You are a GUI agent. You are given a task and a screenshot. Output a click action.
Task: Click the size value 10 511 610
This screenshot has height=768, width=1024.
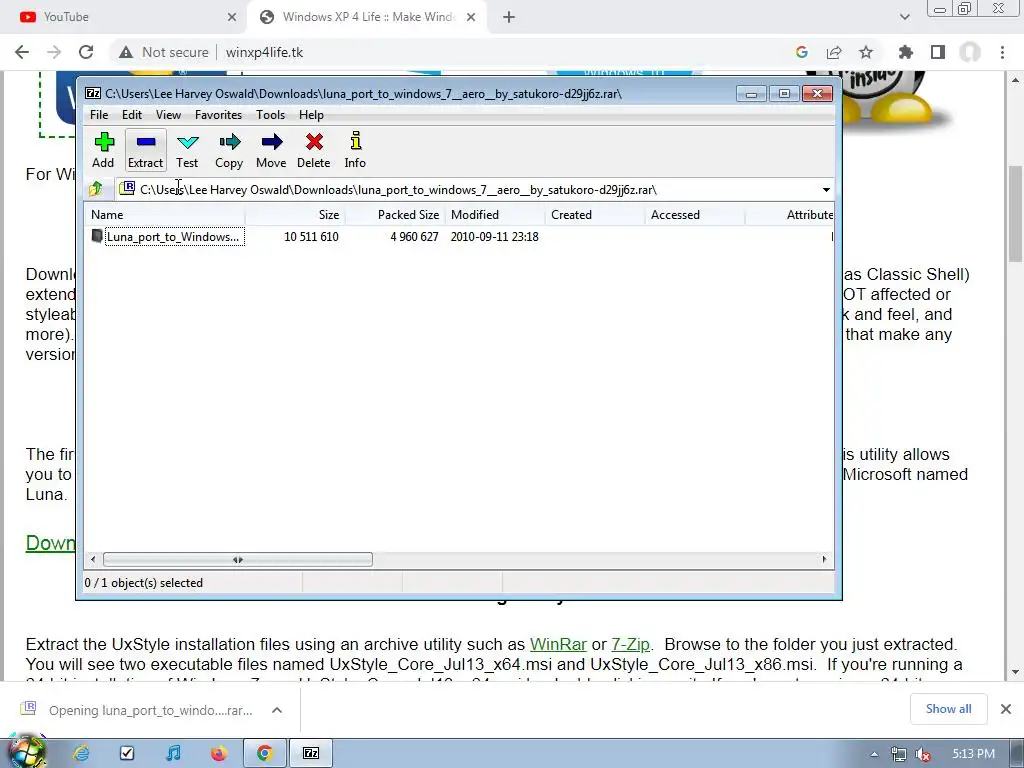coord(311,237)
